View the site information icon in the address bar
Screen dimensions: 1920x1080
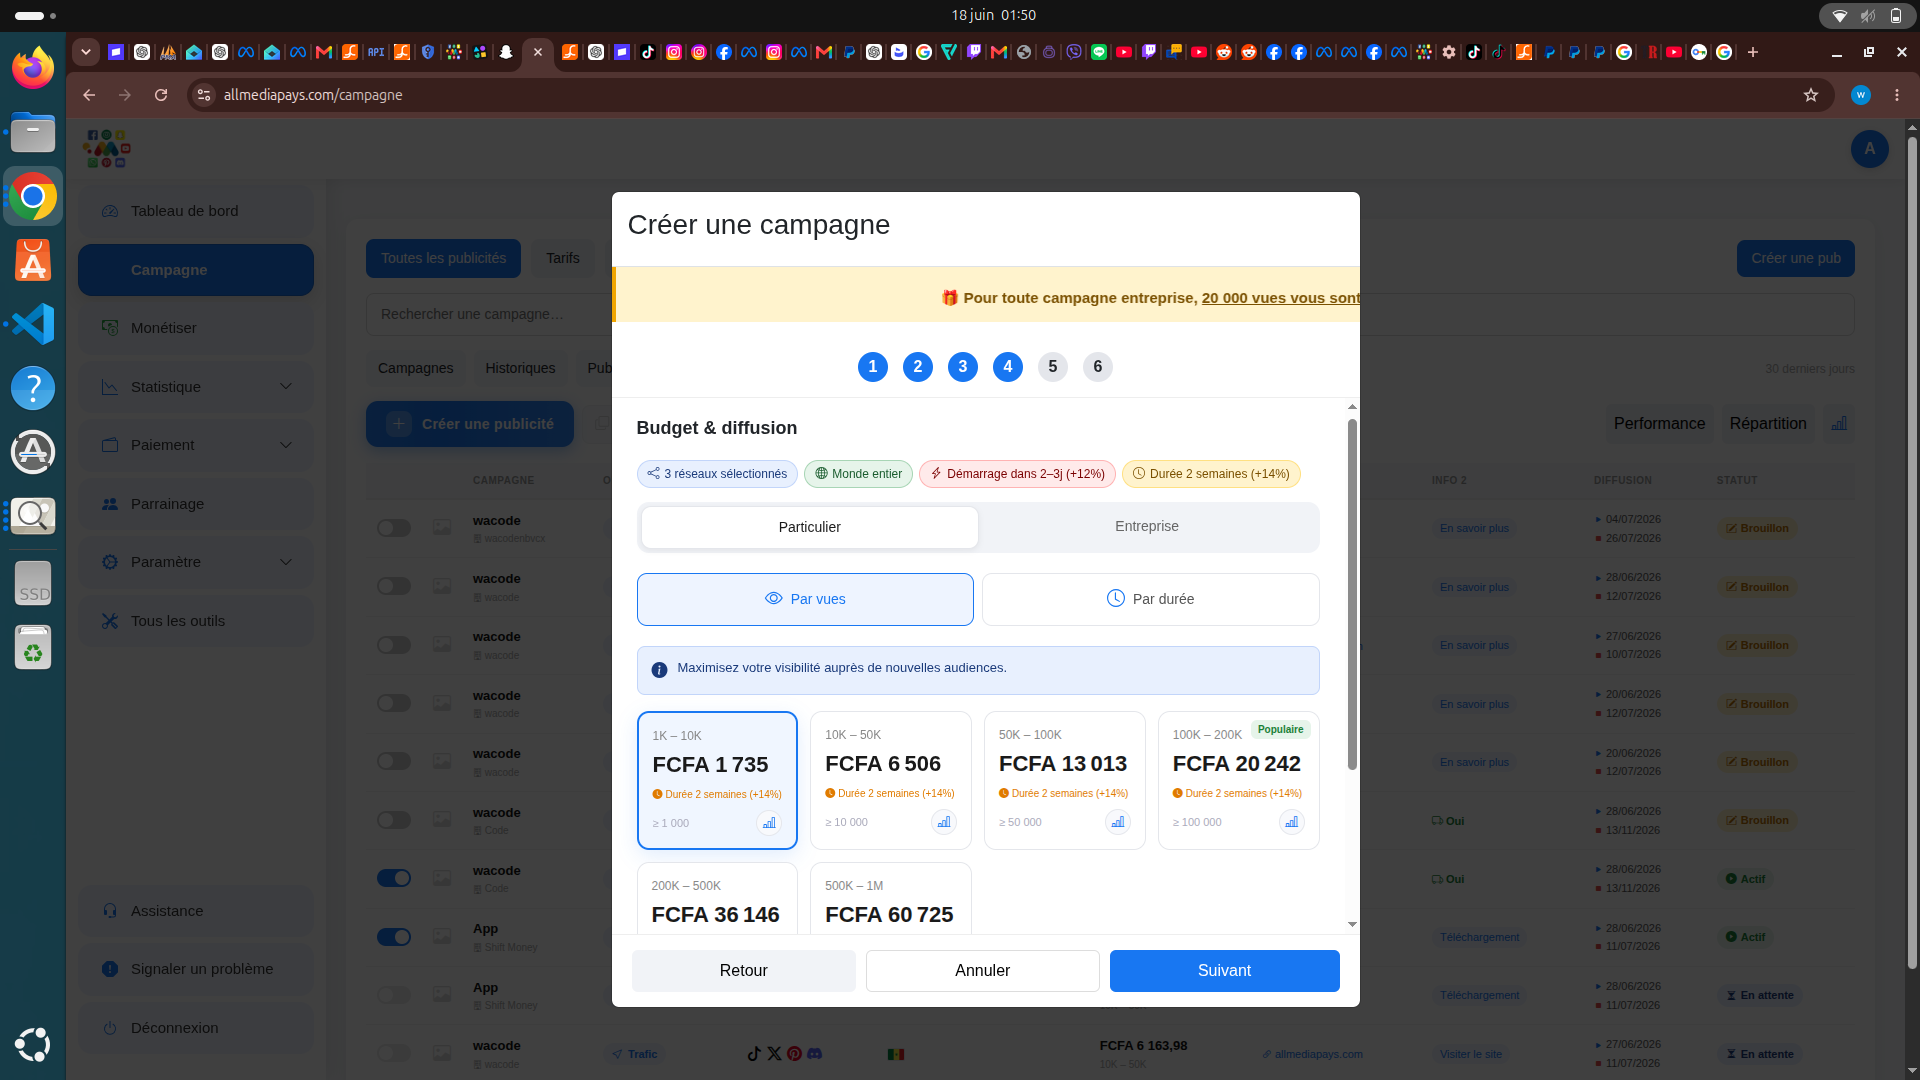tap(204, 95)
